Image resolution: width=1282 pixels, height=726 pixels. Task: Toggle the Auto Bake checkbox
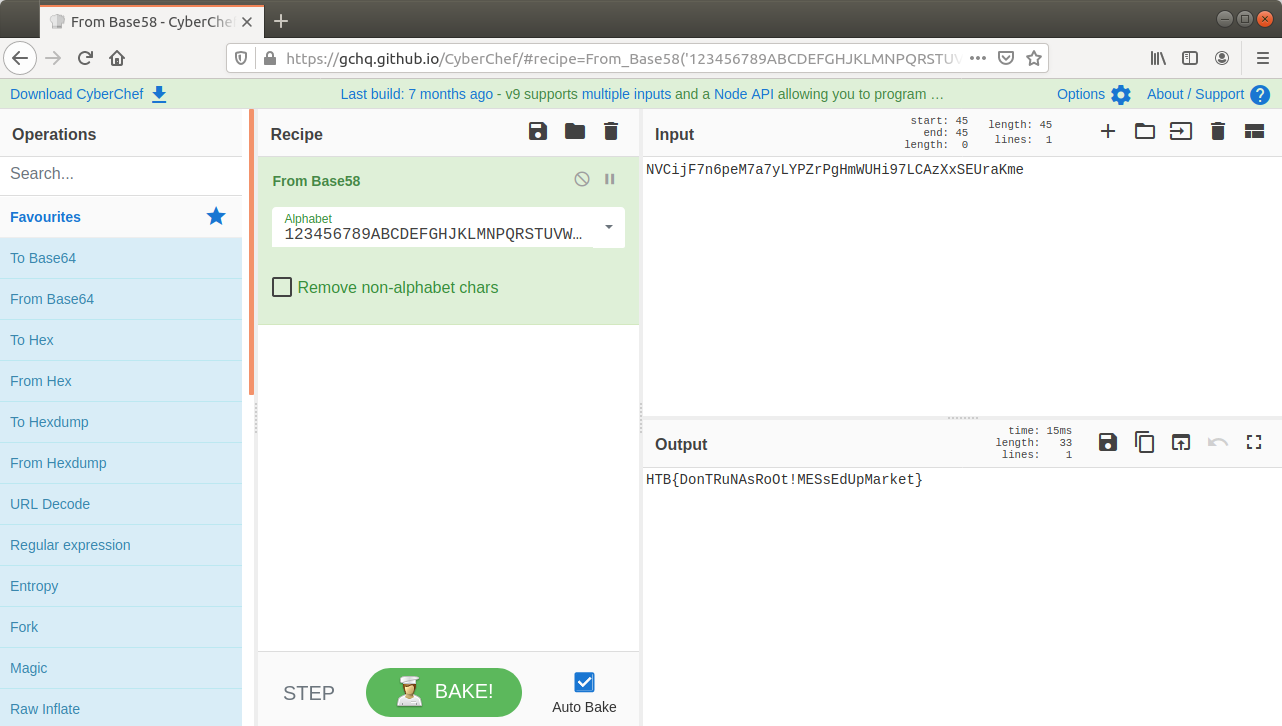tap(584, 682)
